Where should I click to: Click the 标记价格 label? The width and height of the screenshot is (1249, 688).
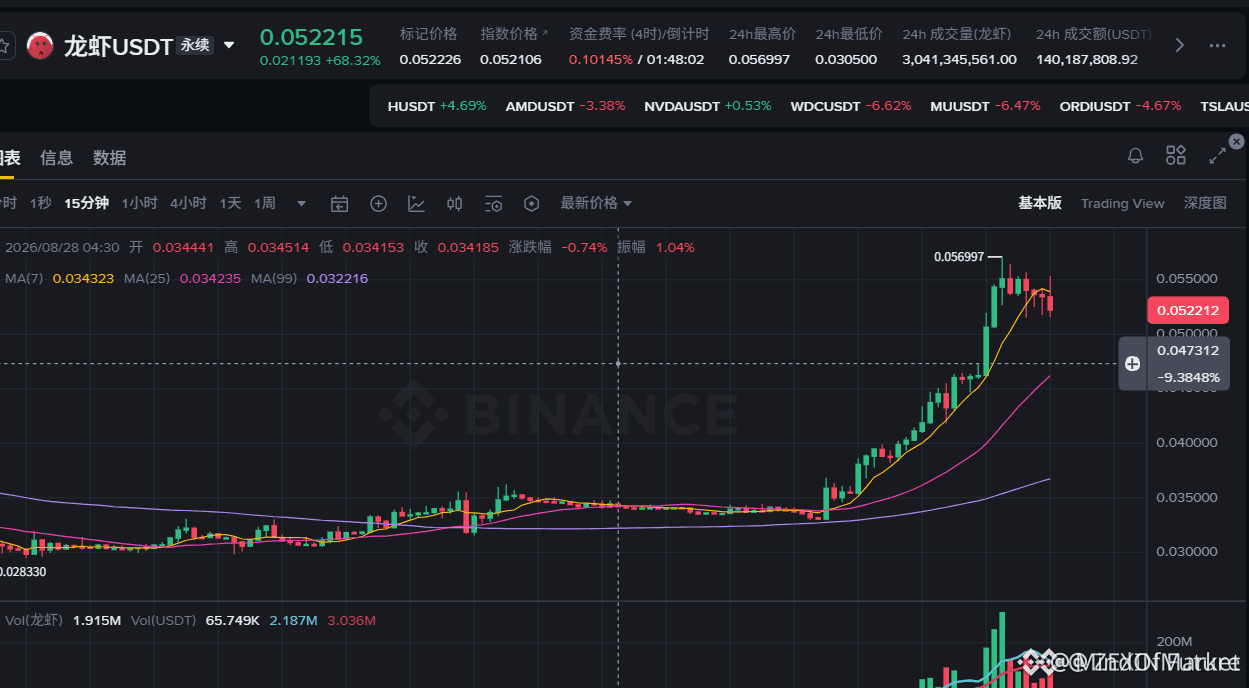[428, 33]
